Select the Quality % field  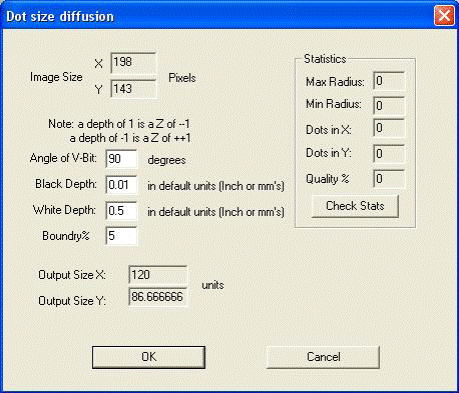pyautogui.click(x=389, y=179)
